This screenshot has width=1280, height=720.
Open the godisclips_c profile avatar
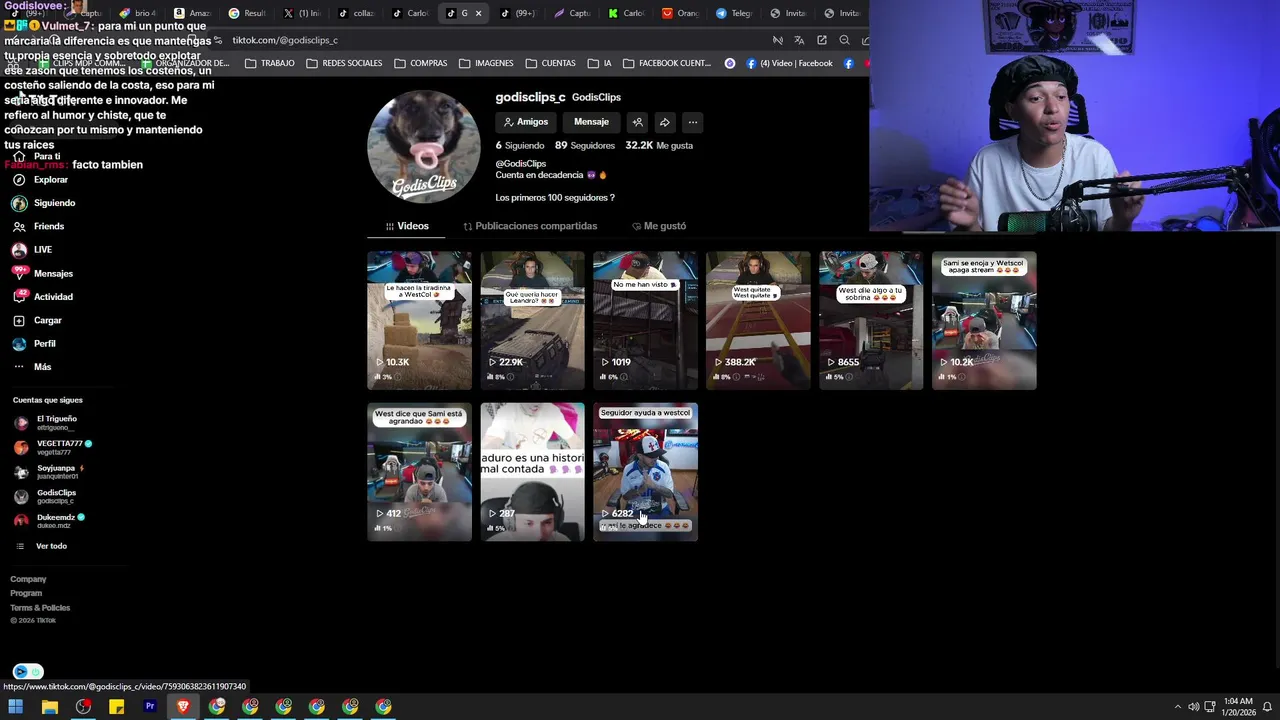click(424, 147)
